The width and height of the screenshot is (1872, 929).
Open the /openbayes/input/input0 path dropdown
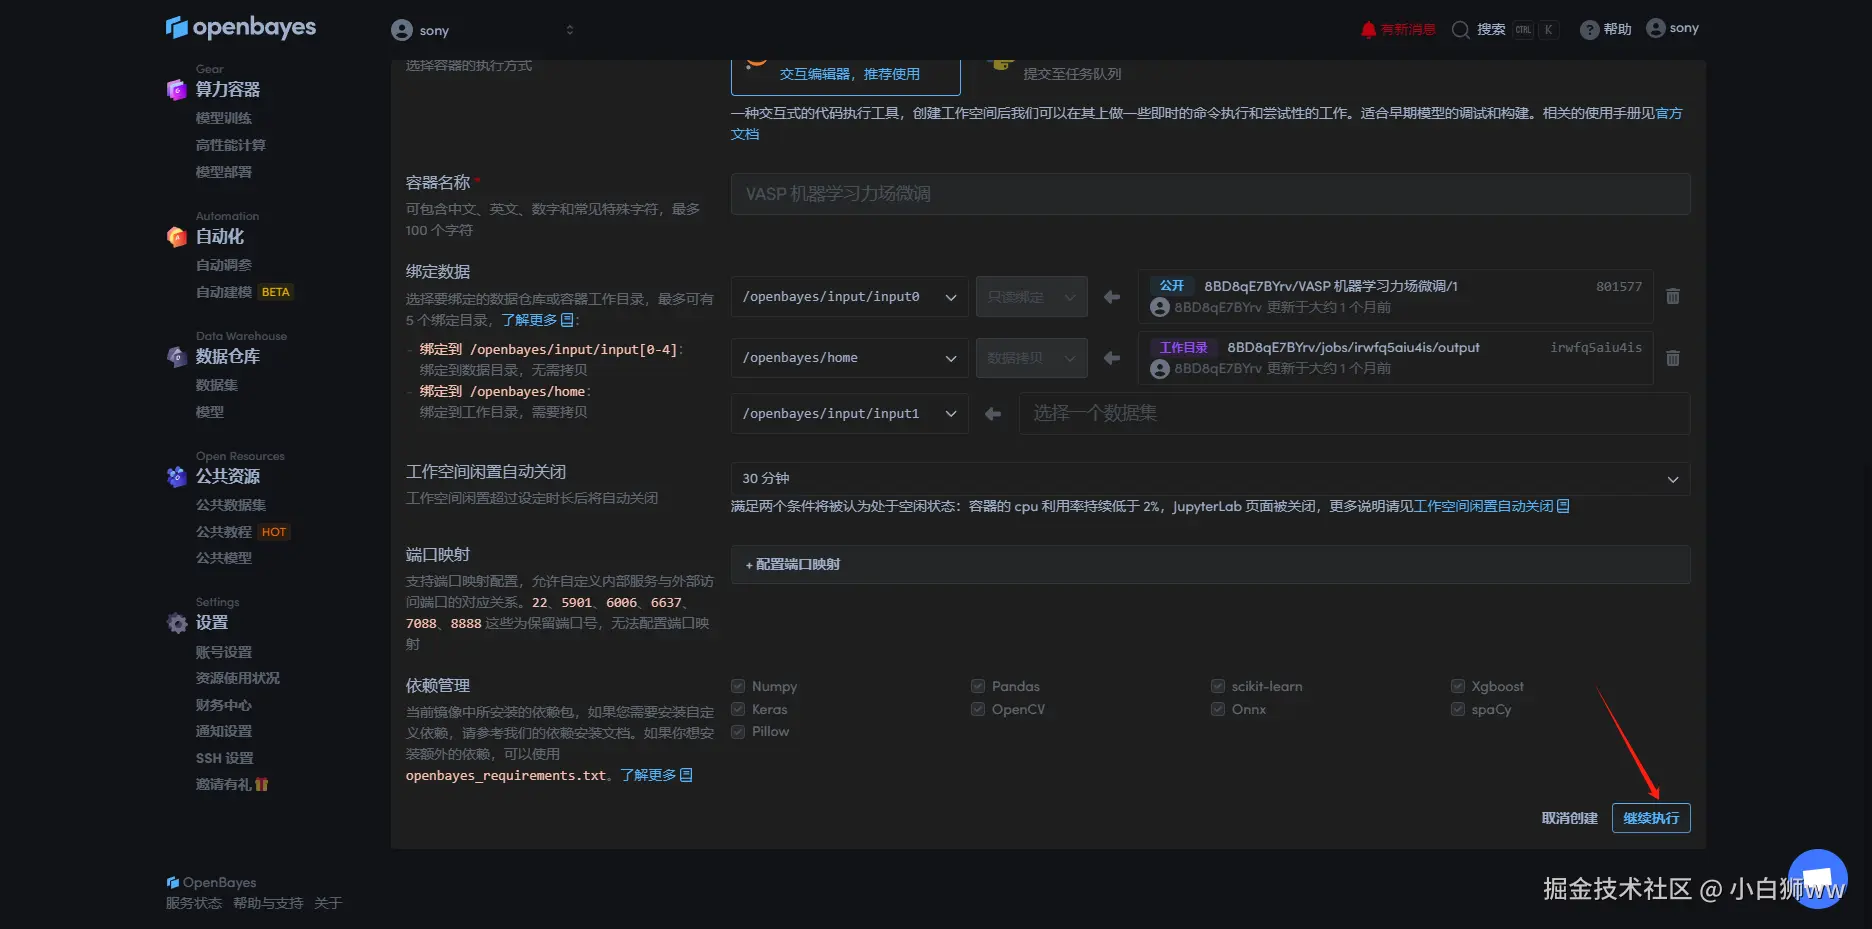[850, 297]
